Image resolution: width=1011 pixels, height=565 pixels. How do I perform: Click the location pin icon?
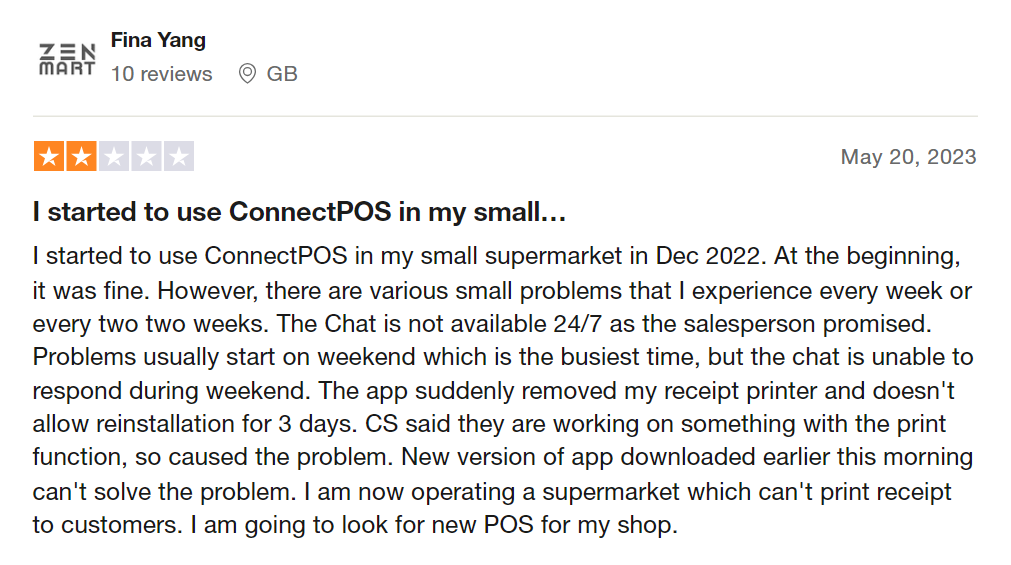tap(247, 74)
